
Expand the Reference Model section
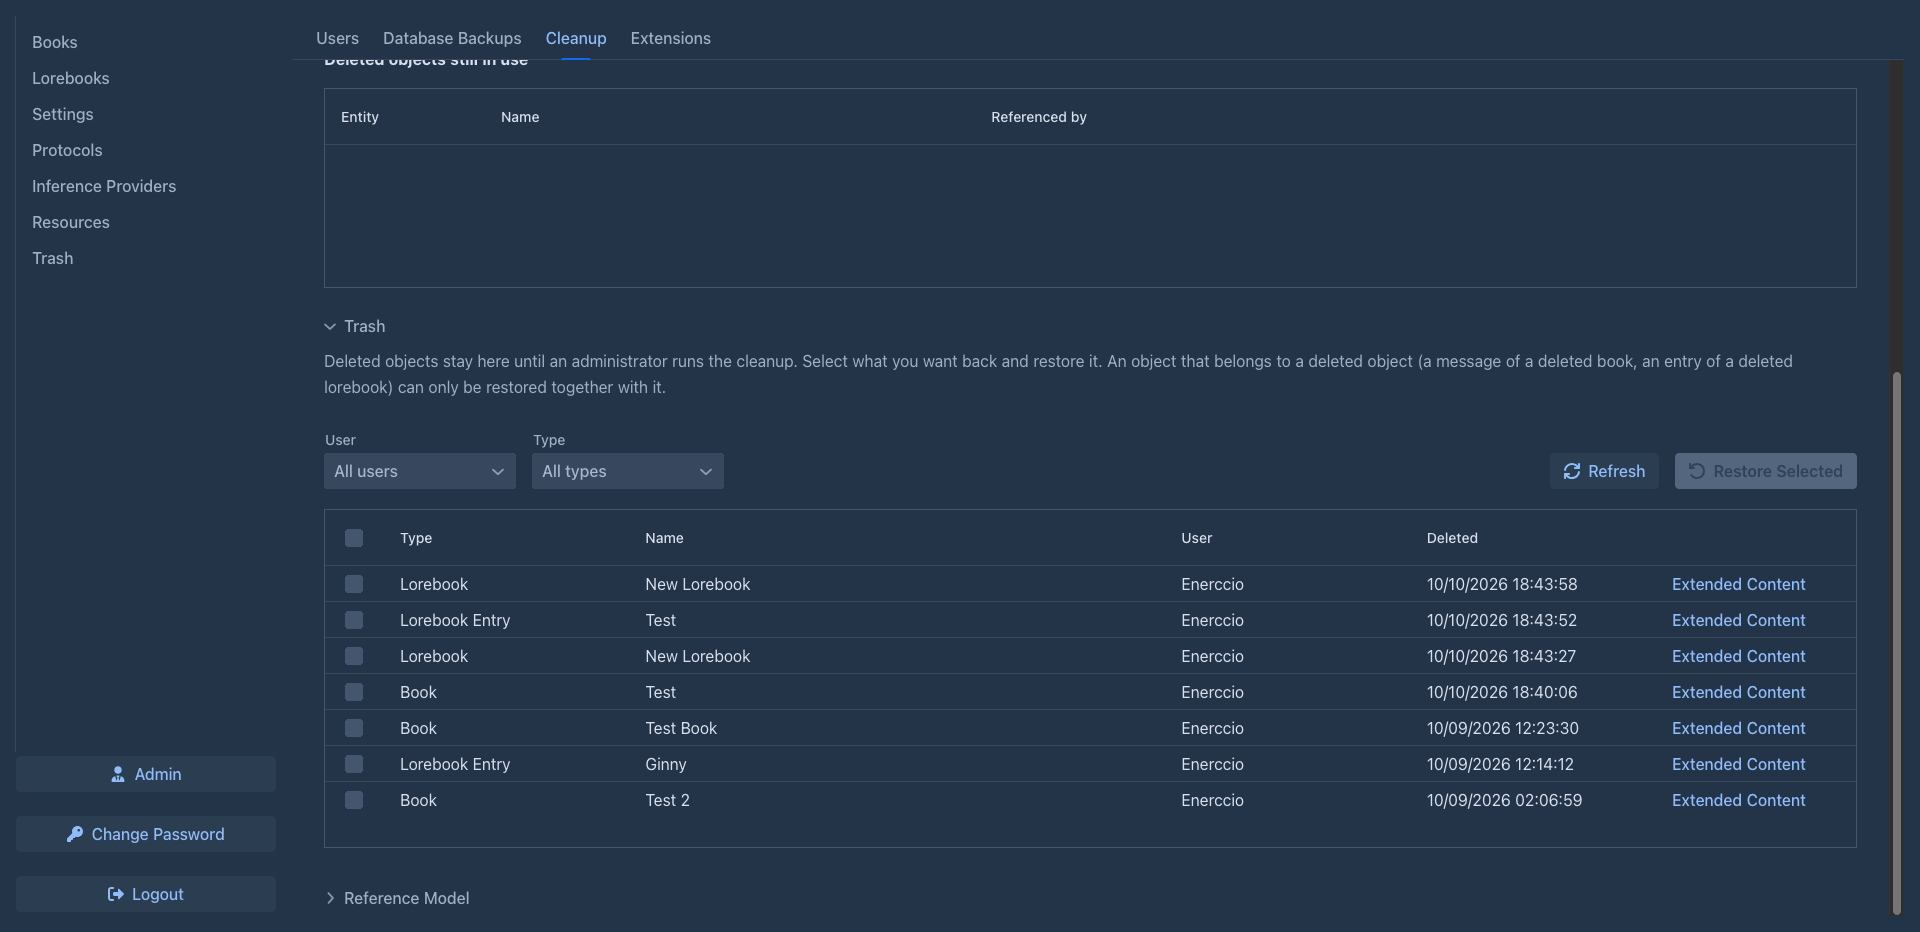click(397, 898)
